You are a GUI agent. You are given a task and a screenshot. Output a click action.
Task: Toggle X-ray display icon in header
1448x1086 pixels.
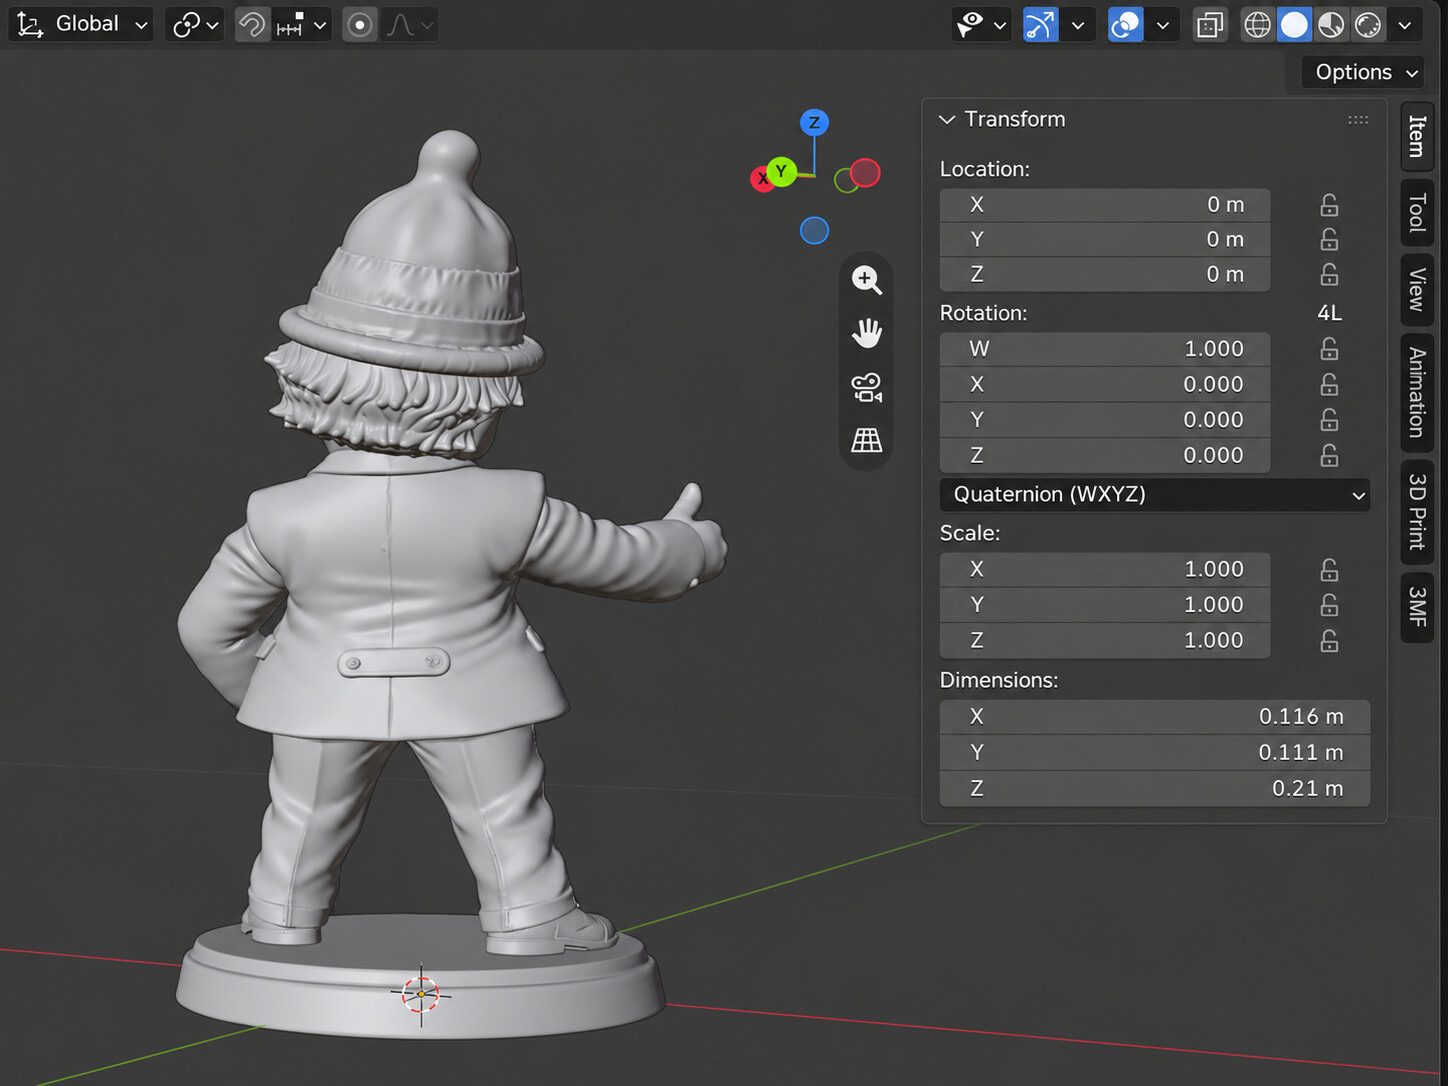point(1210,24)
